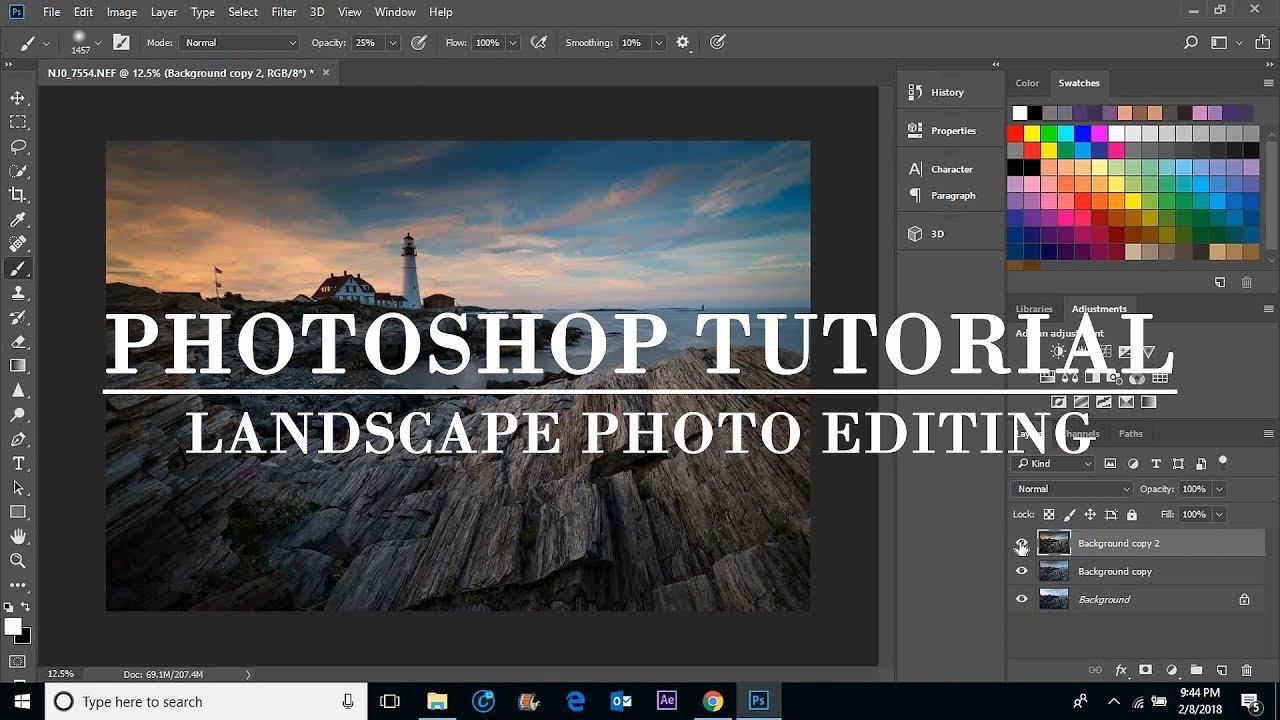Open the Select menu
Viewport: 1280px width, 720px height.
243,12
